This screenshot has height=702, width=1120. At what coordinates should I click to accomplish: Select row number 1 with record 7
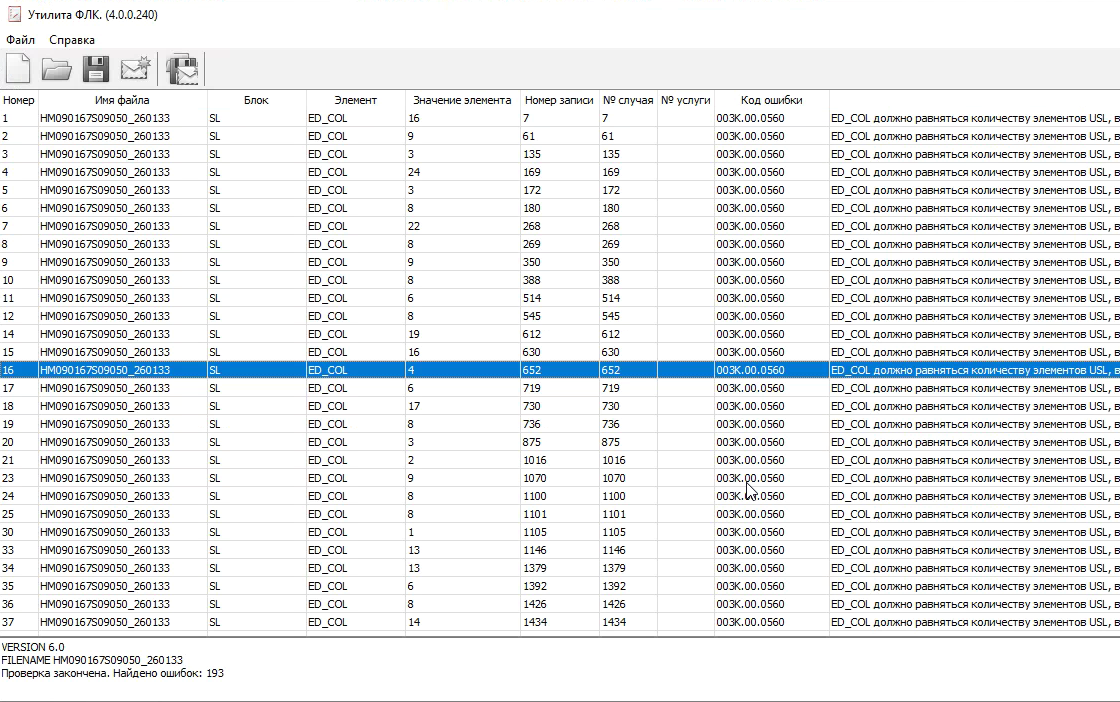pyautogui.click(x=300, y=118)
